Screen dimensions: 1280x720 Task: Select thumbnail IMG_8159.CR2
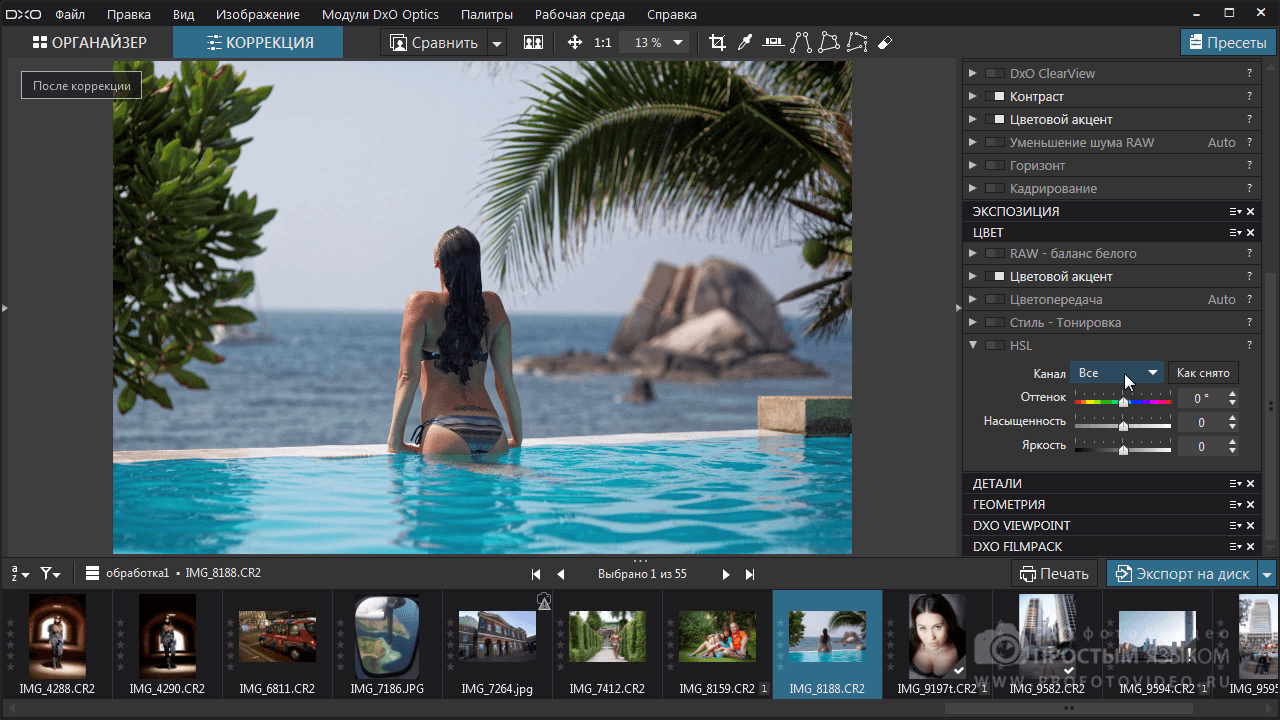click(x=717, y=644)
